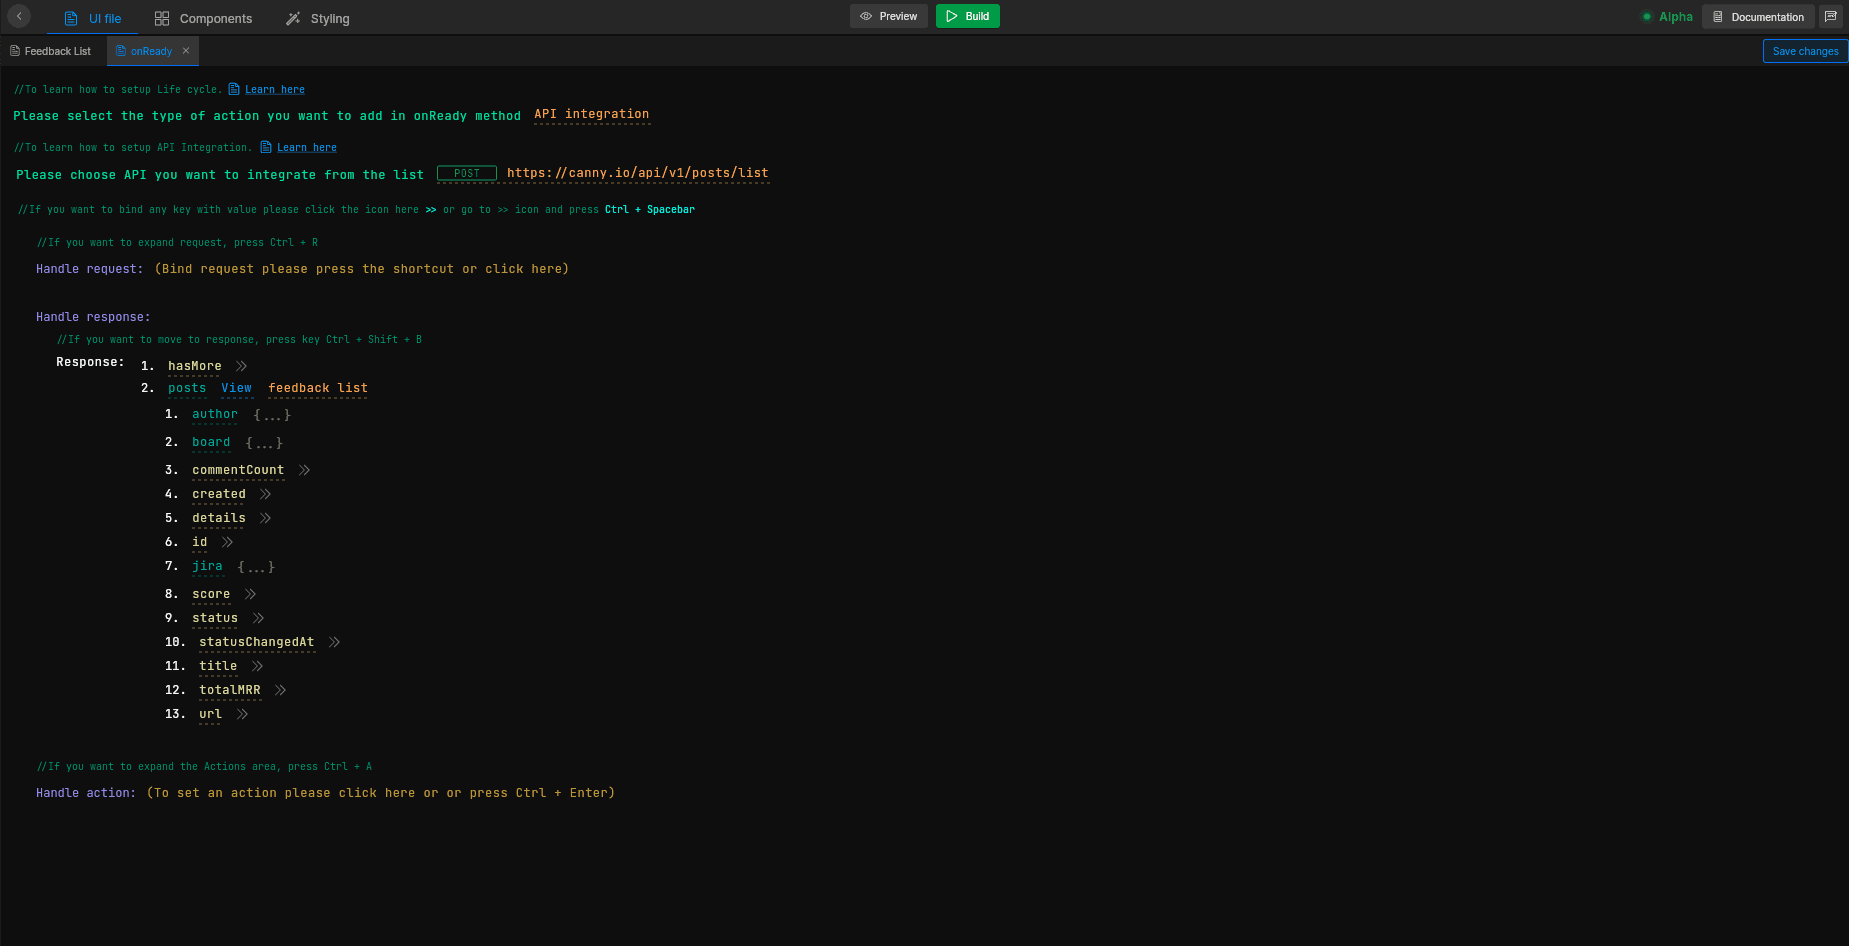Screen dimensions: 1849x946
Task: Expand the hasMore response field
Action: pos(240,365)
